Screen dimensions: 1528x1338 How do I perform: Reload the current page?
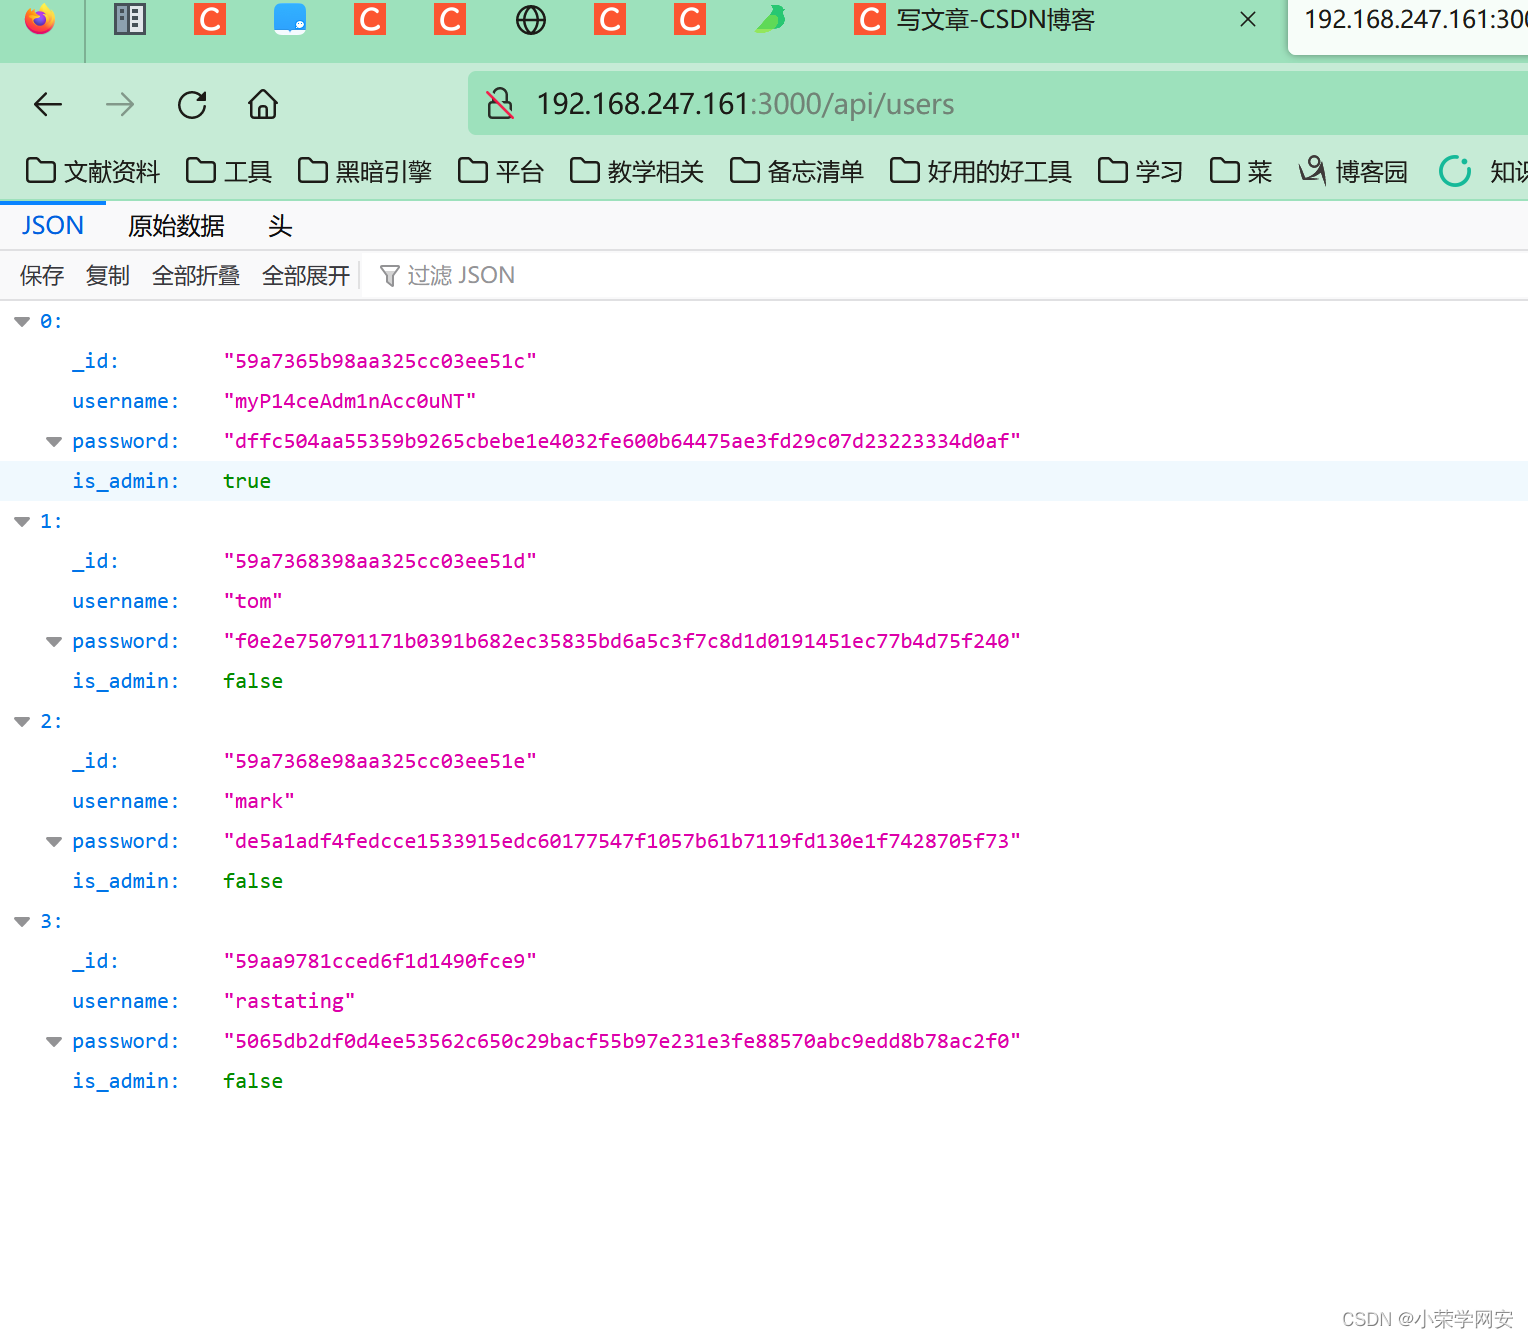pyautogui.click(x=192, y=104)
